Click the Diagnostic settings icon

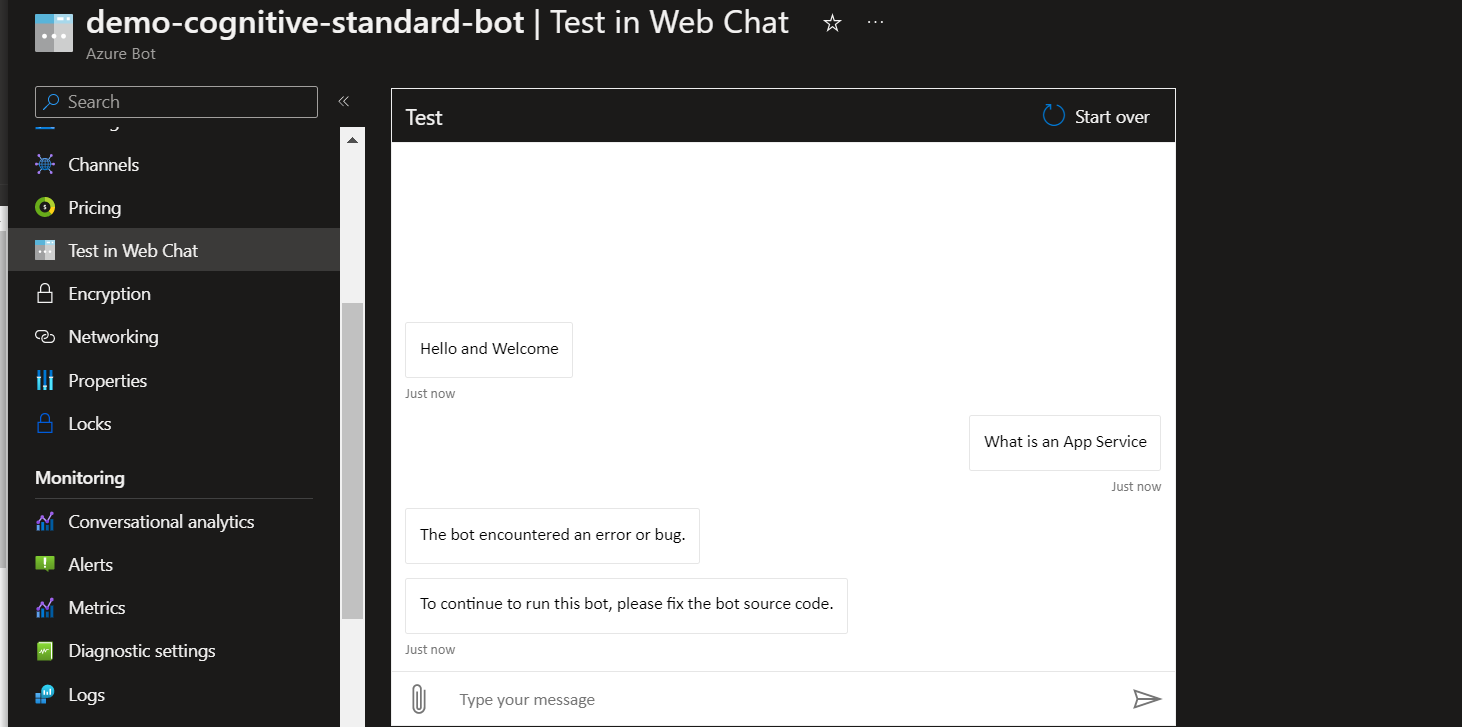45,651
